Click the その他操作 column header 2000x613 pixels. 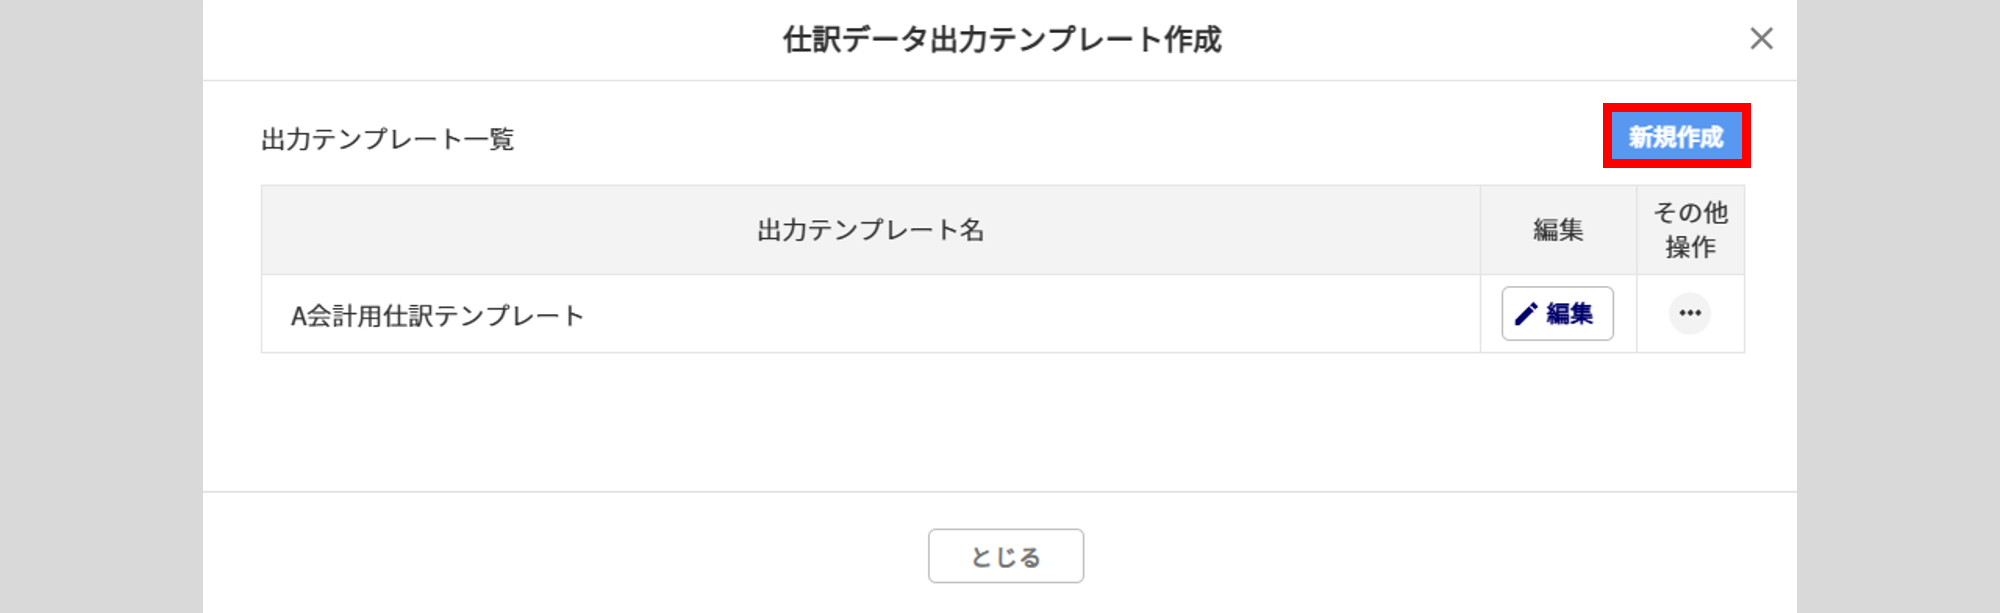[x=1690, y=230]
